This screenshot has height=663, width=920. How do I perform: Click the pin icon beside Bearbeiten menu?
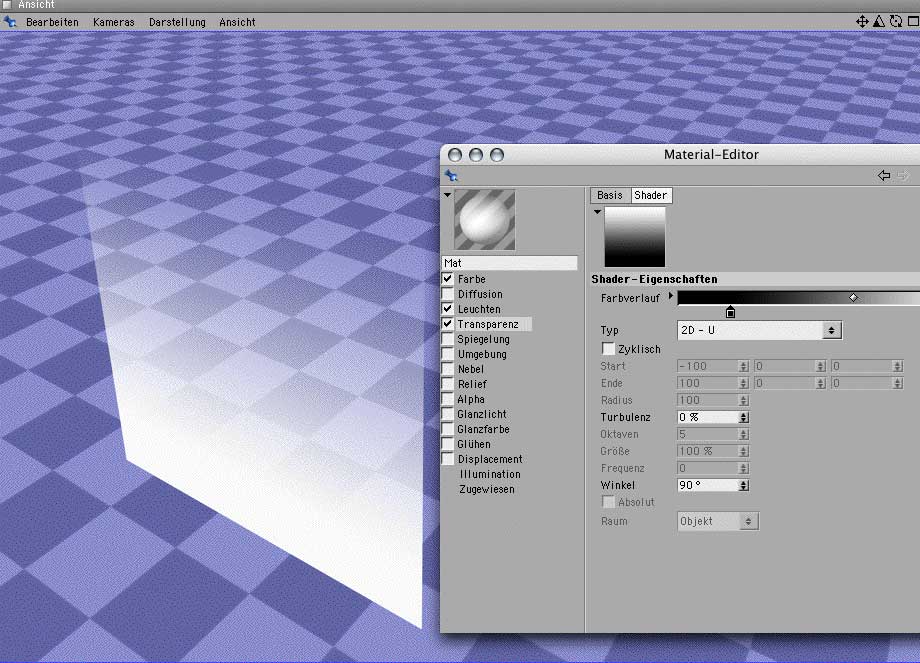click(10, 22)
